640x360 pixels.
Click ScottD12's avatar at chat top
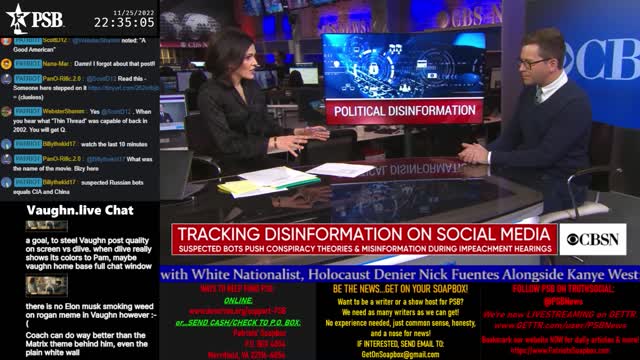tap(6, 41)
